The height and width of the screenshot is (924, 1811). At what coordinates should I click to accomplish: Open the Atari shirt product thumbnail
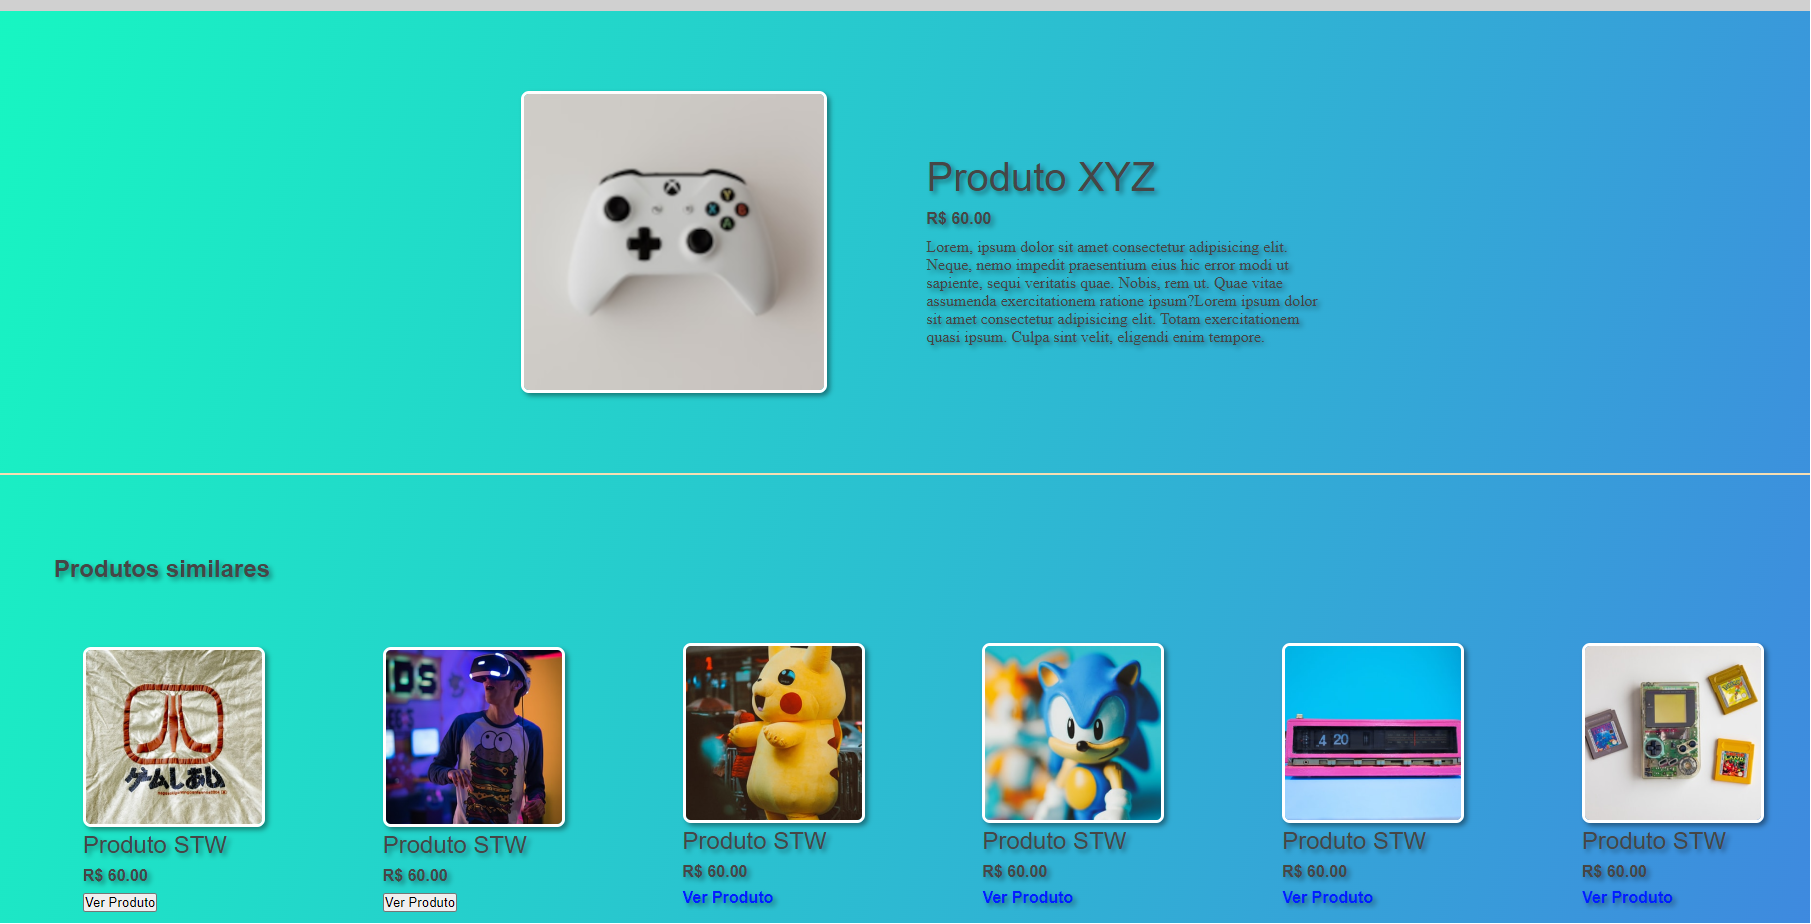click(174, 737)
